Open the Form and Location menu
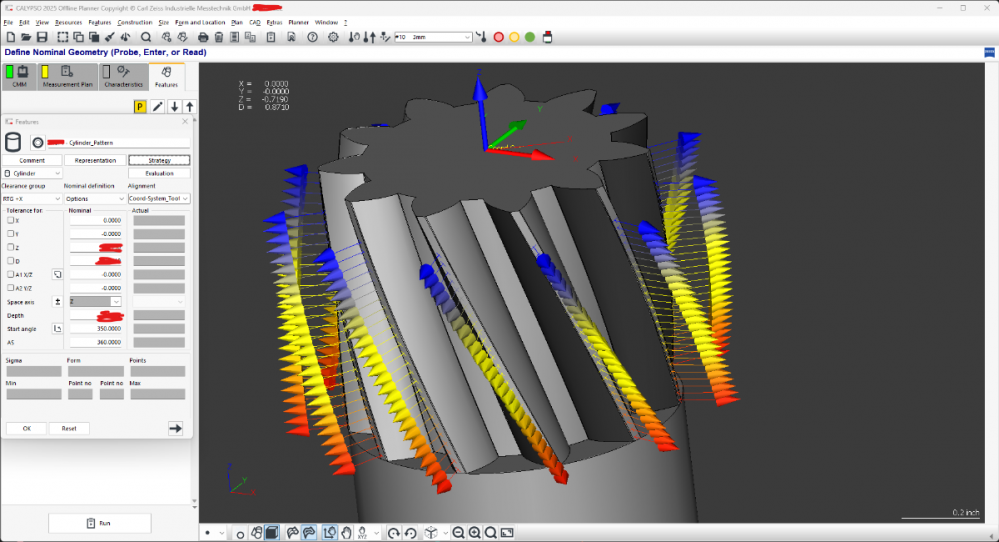Image resolution: width=999 pixels, height=542 pixels. 200,22
